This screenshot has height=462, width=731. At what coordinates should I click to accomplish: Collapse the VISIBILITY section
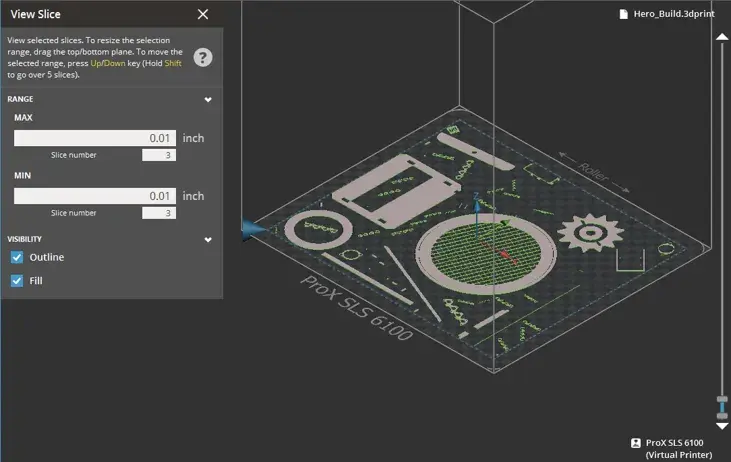click(208, 240)
